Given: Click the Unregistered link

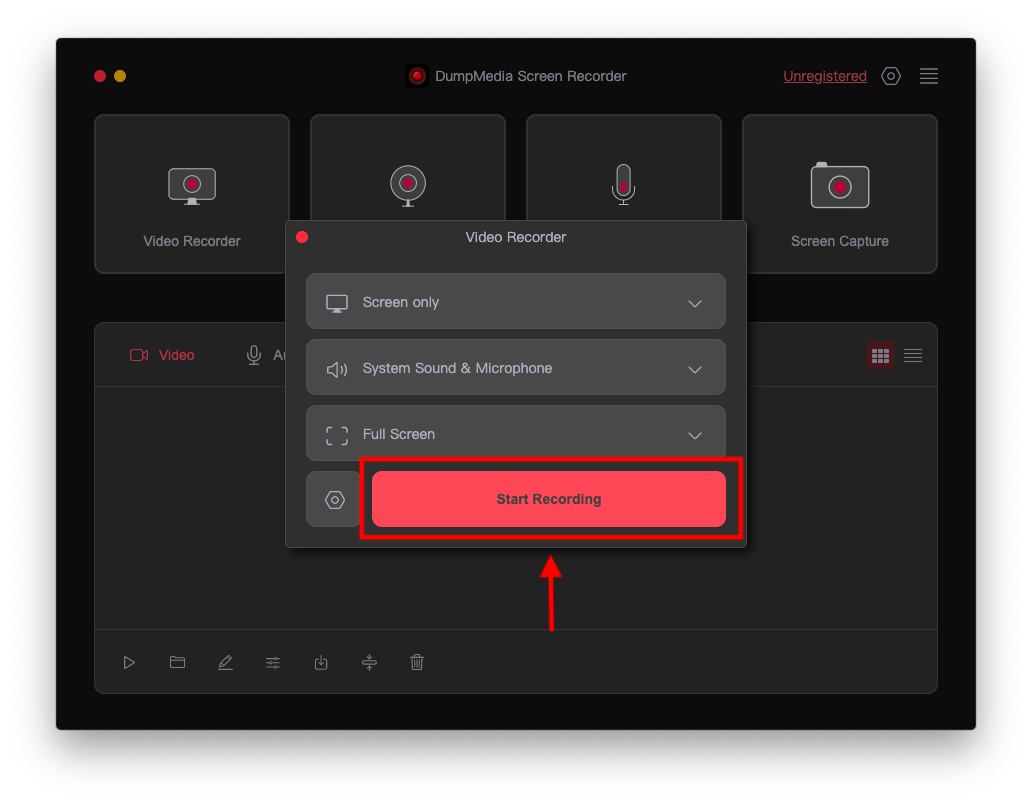Looking at the screenshot, I should [825, 76].
